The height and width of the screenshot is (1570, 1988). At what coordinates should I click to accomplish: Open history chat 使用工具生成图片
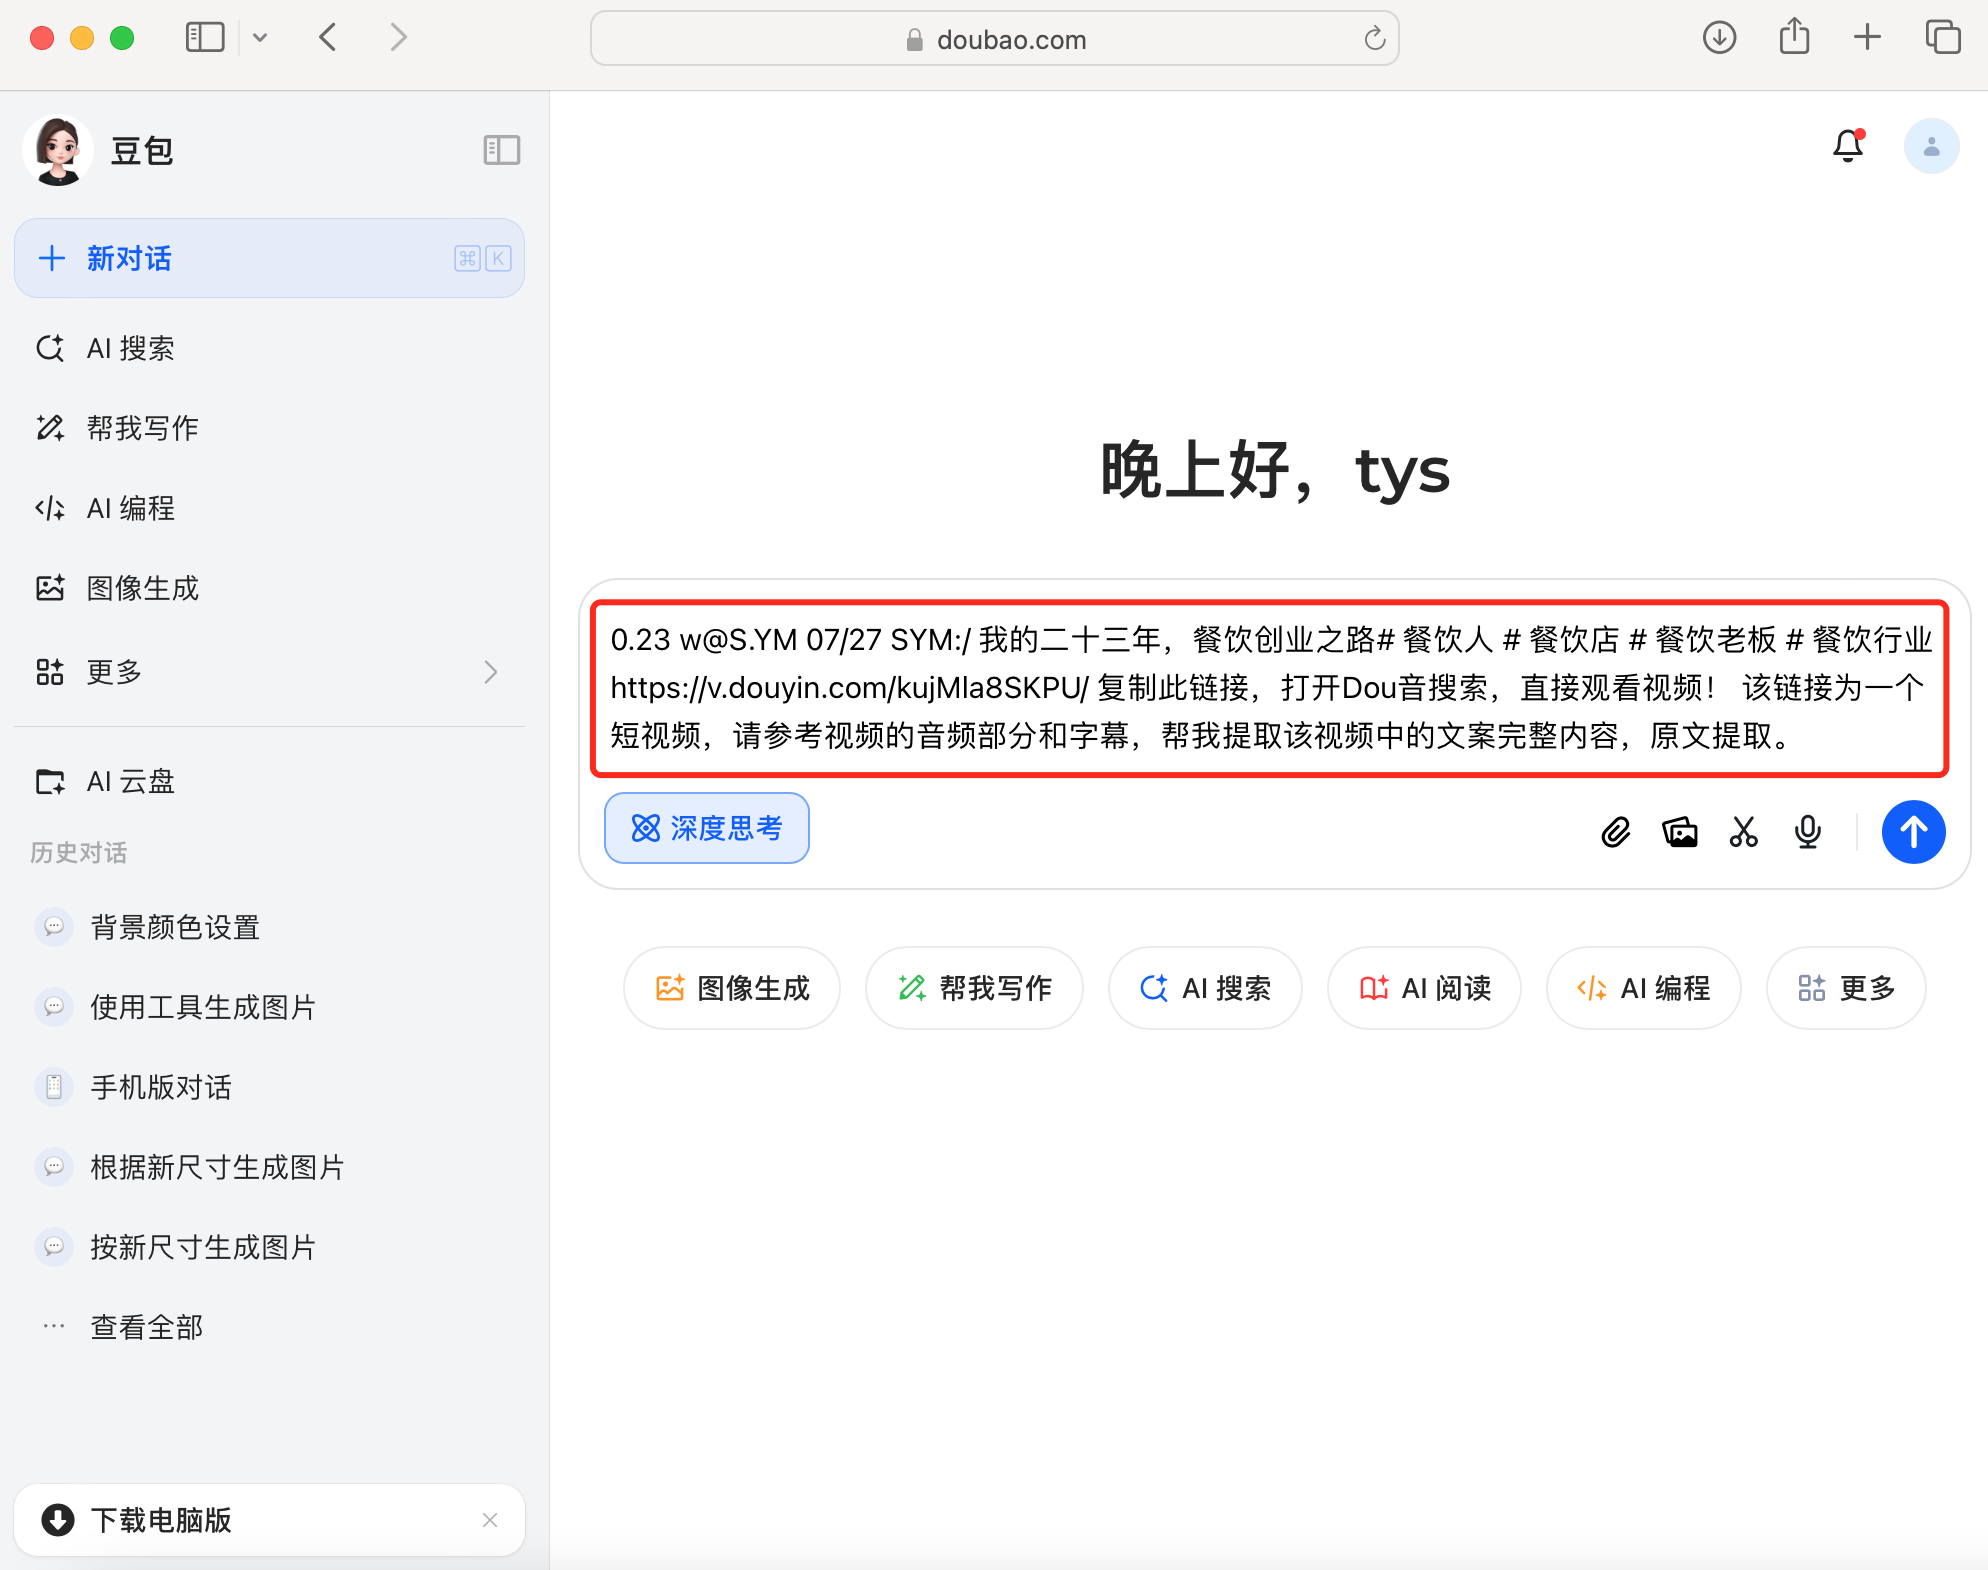270,1007
